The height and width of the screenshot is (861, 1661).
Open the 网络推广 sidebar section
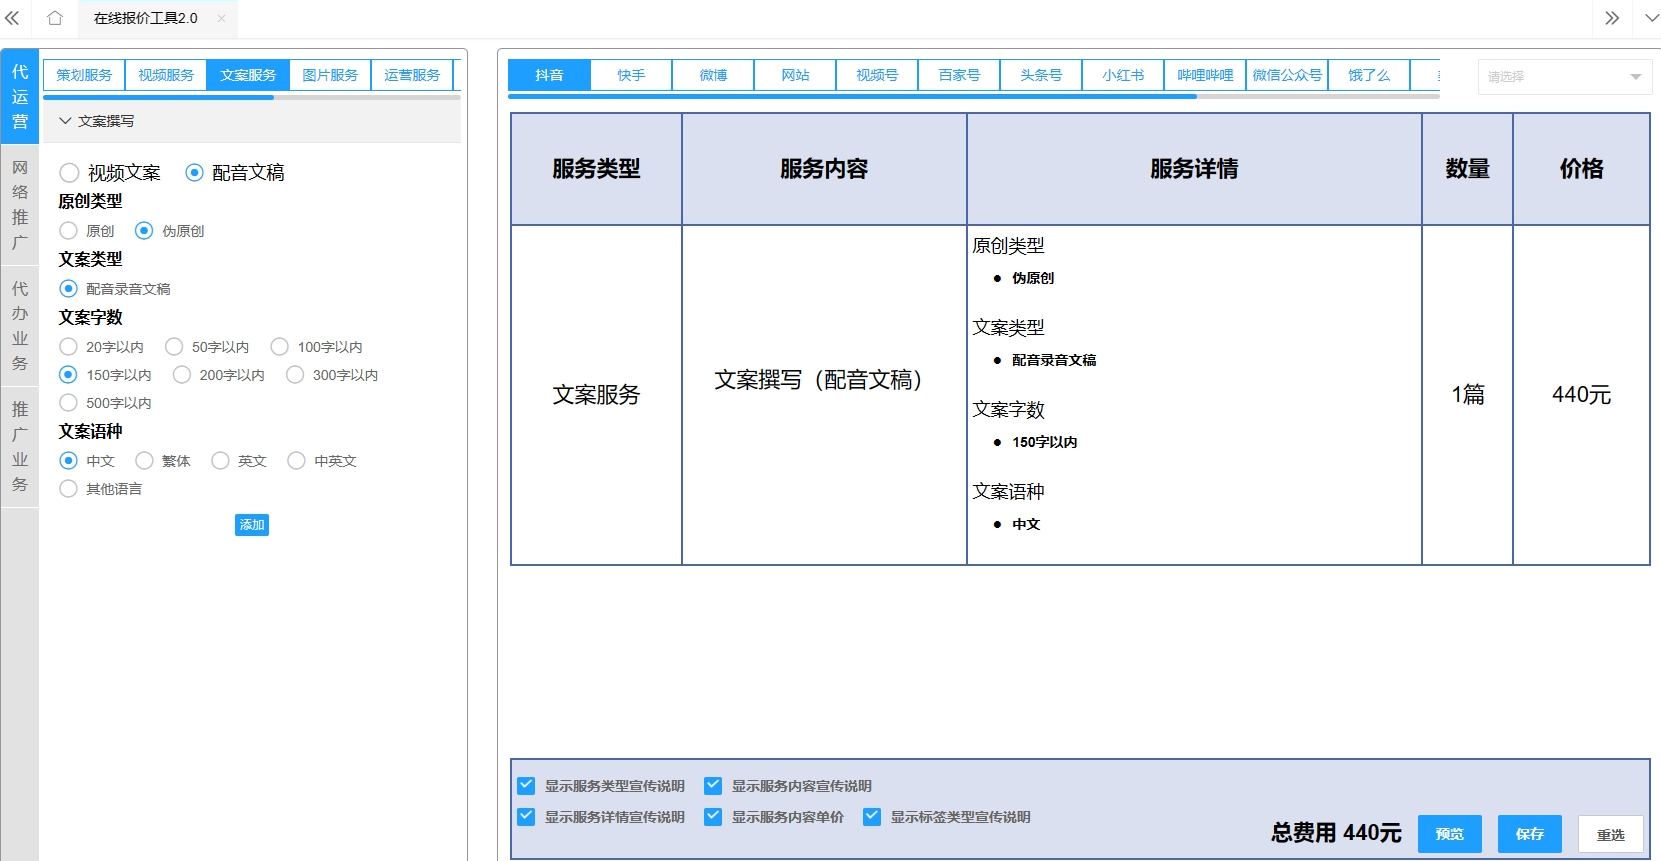tap(20, 205)
